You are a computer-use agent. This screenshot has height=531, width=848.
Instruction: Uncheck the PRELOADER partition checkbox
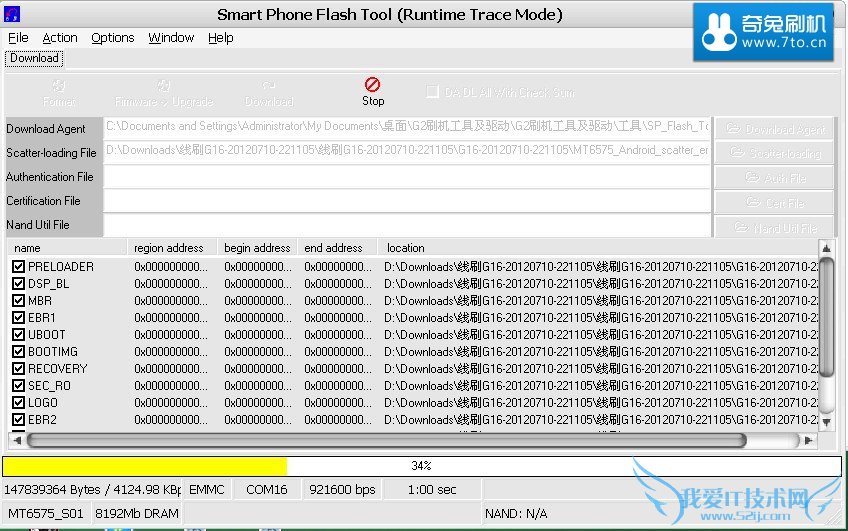pos(19,267)
